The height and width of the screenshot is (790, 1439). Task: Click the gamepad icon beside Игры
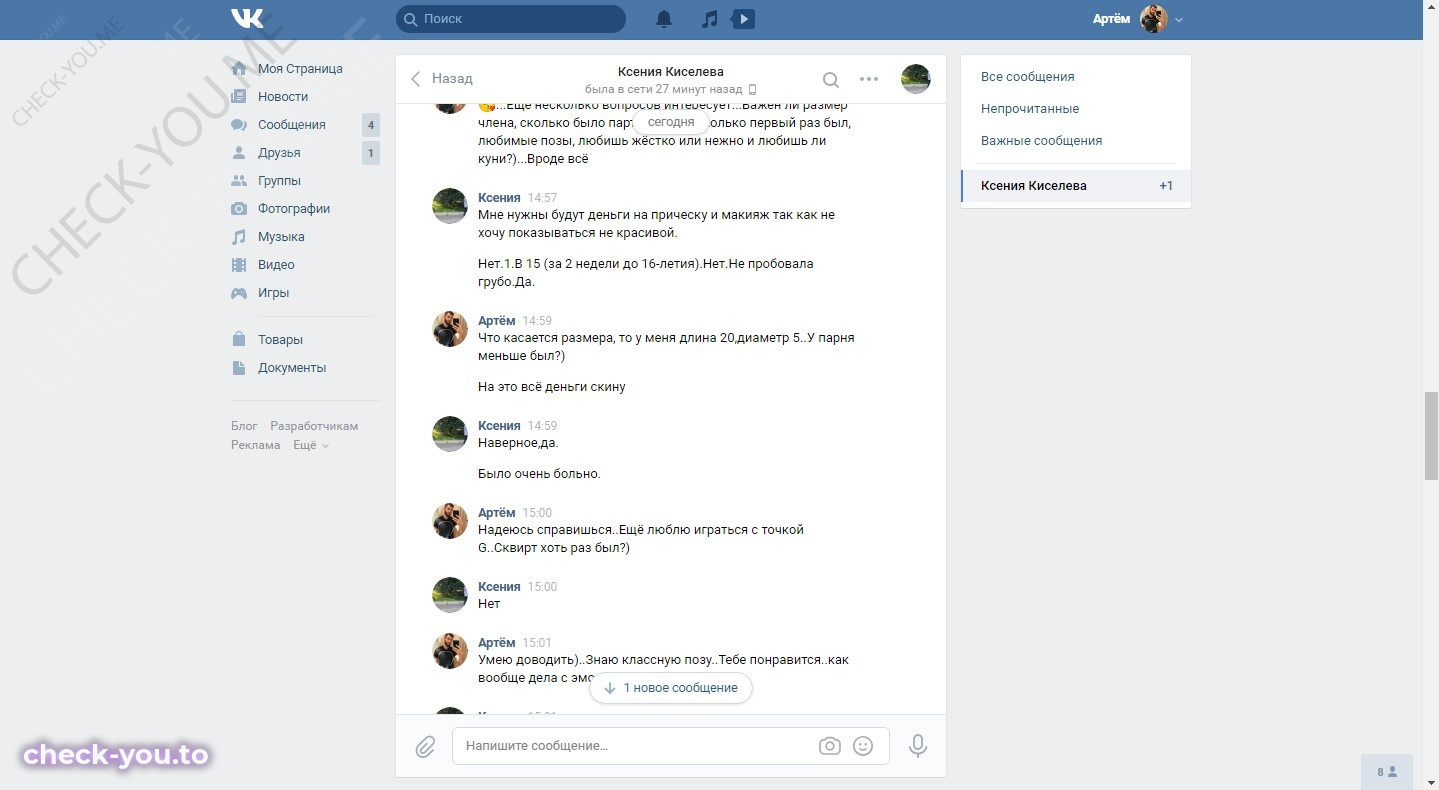click(239, 293)
